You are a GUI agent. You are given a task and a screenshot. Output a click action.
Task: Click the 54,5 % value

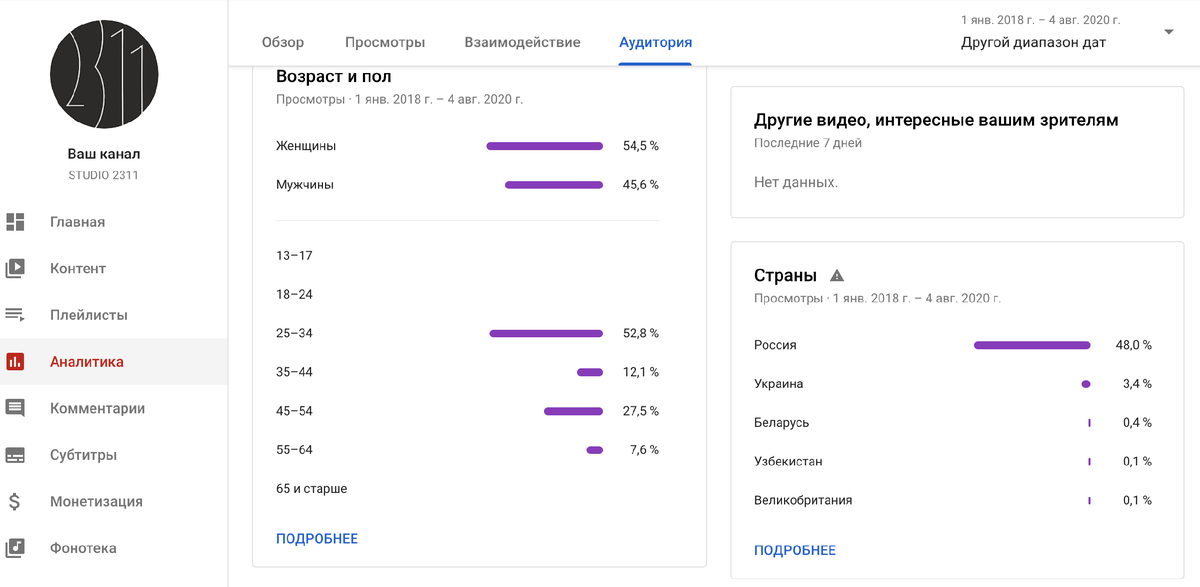pos(640,146)
